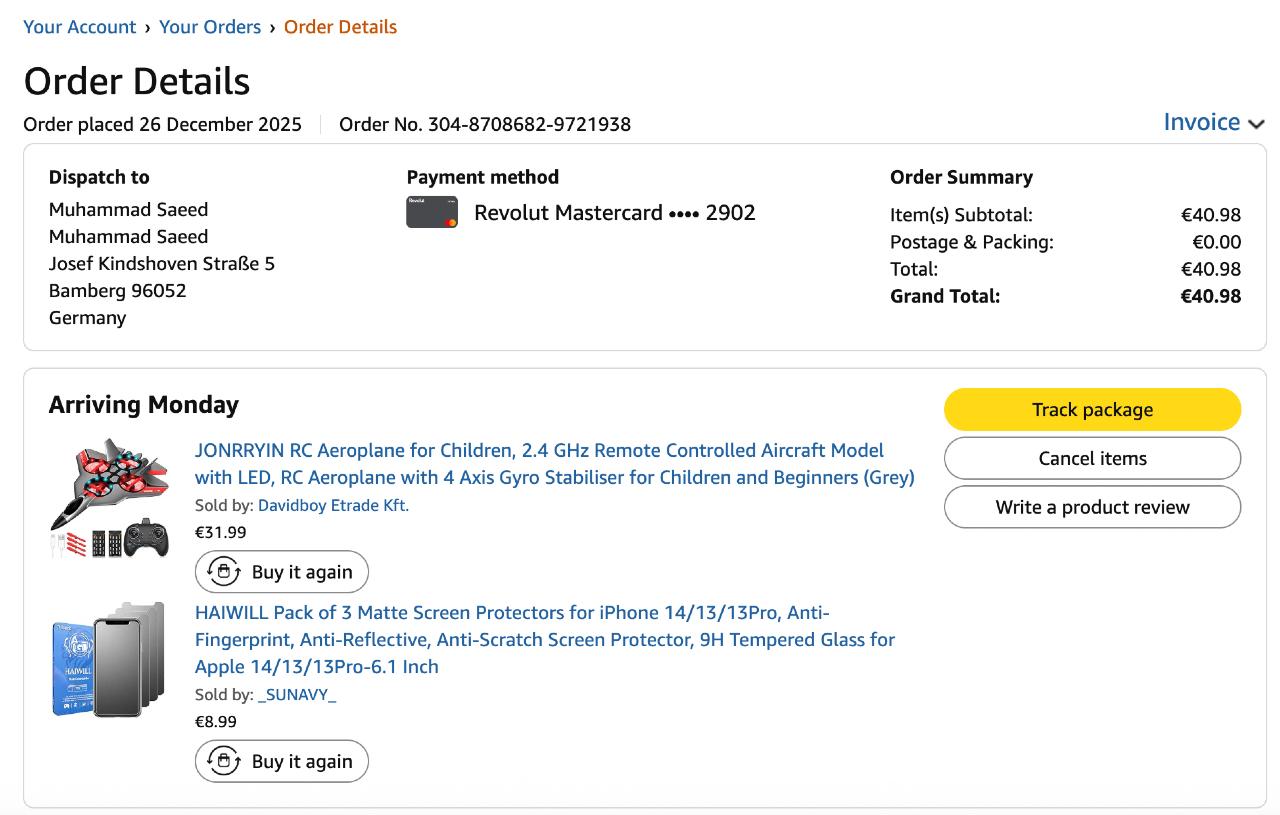Select Write a product review
The height and width of the screenshot is (815, 1280).
coord(1092,507)
